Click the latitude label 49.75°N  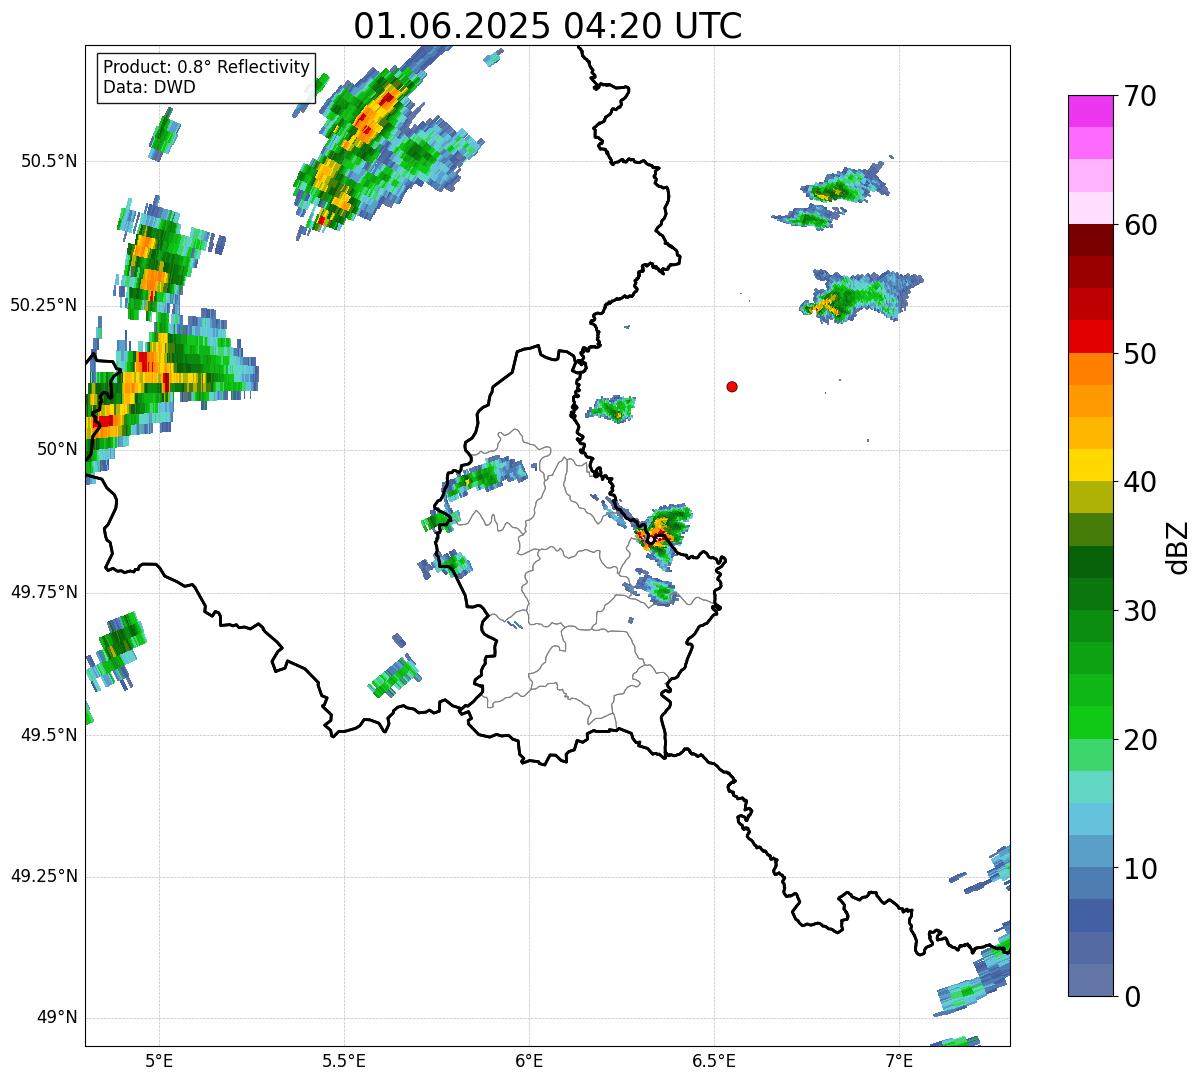click(x=43, y=592)
